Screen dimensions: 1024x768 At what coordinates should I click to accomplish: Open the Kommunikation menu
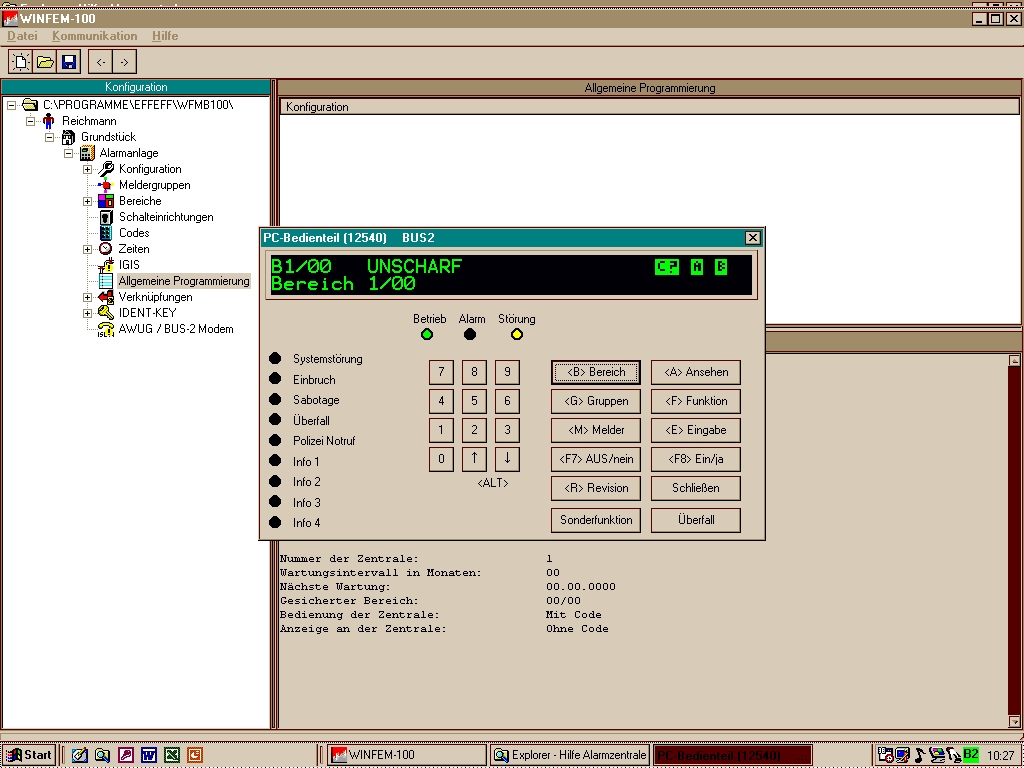pyautogui.click(x=94, y=36)
